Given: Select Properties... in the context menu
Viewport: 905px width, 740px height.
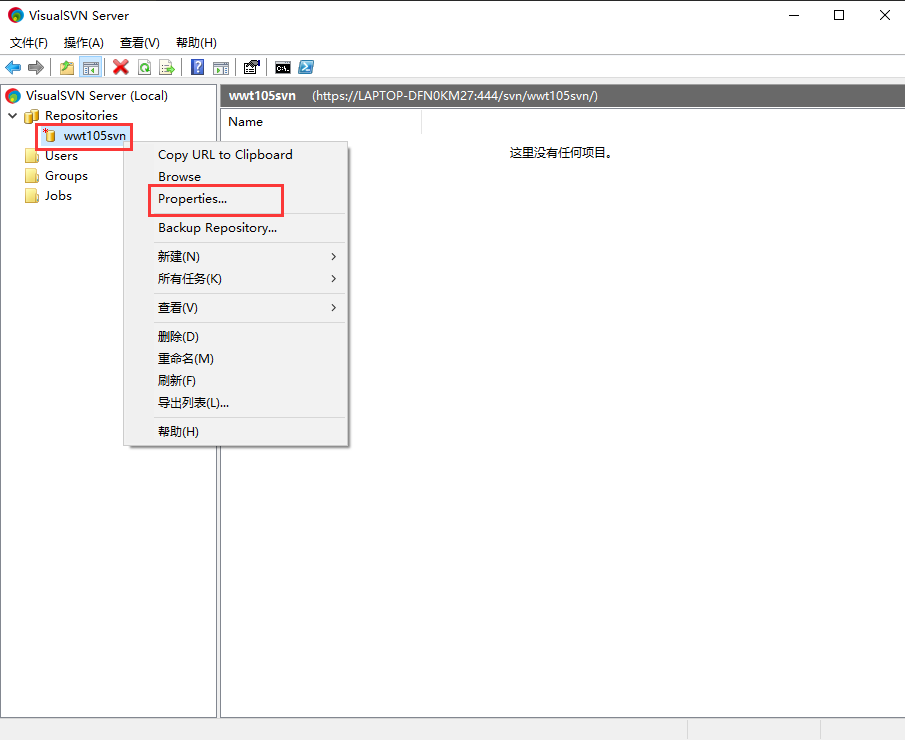Looking at the screenshot, I should pyautogui.click(x=193, y=199).
